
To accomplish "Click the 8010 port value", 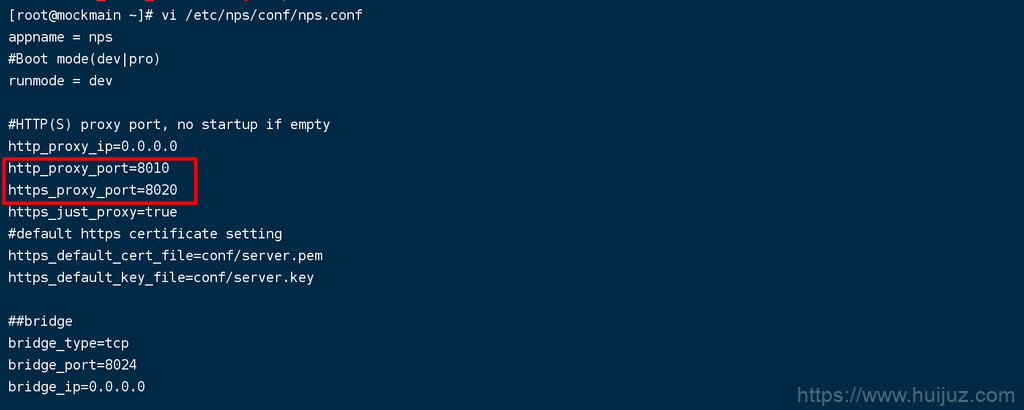I will click(x=153, y=168).
